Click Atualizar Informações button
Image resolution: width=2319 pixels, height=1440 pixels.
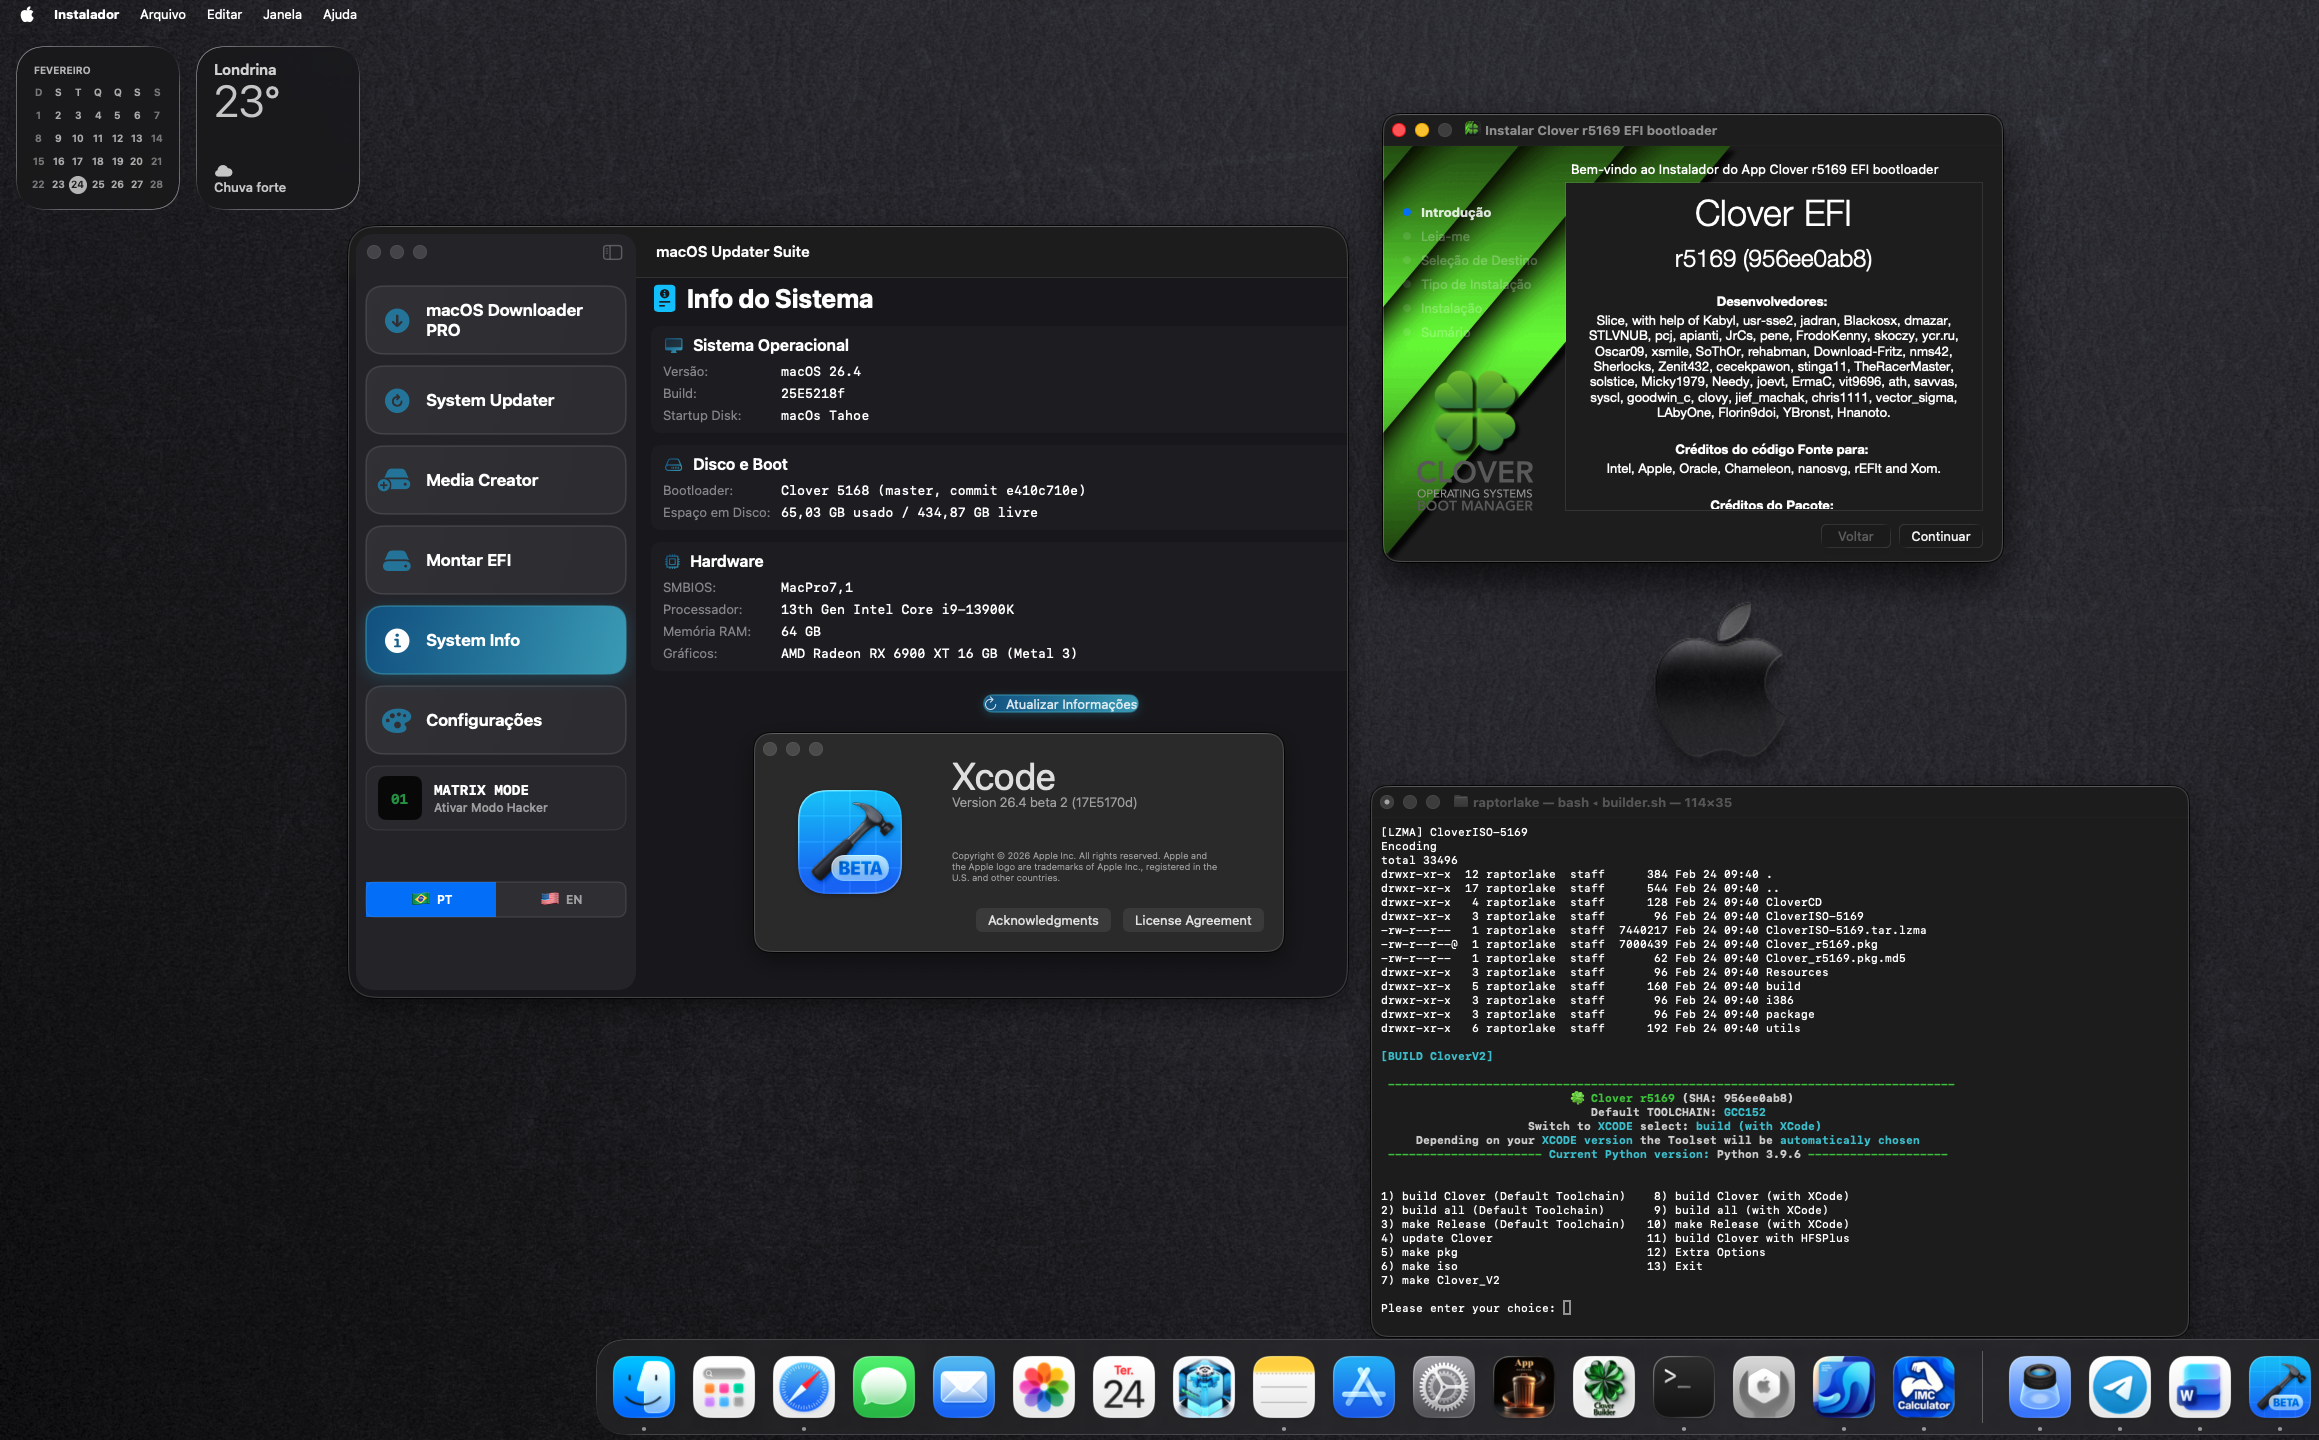click(1060, 704)
